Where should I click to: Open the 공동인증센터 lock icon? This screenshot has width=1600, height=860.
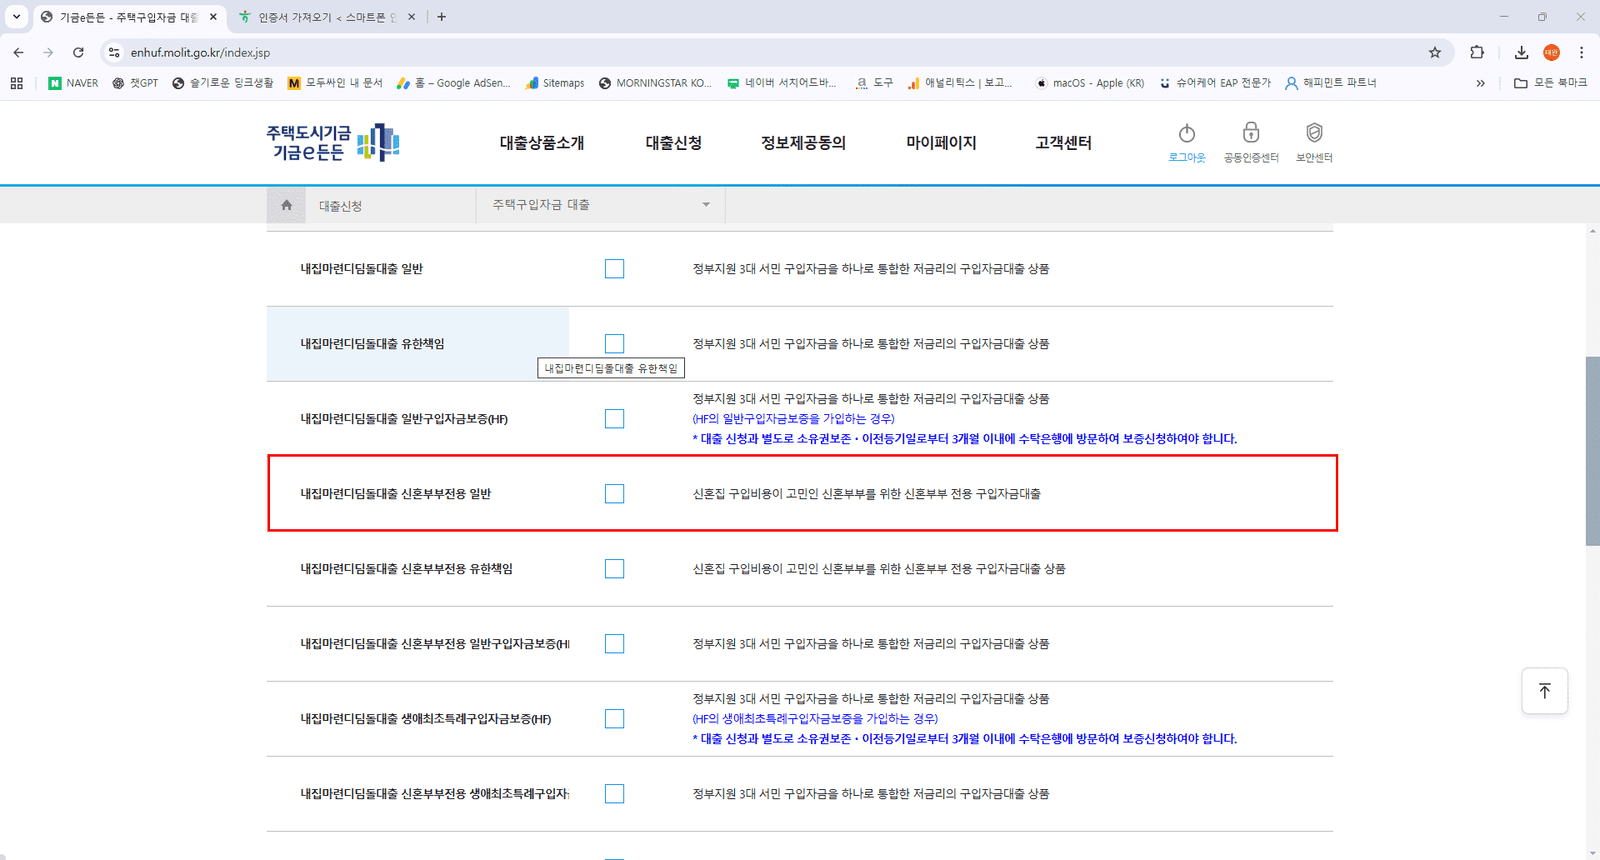[x=1251, y=133]
